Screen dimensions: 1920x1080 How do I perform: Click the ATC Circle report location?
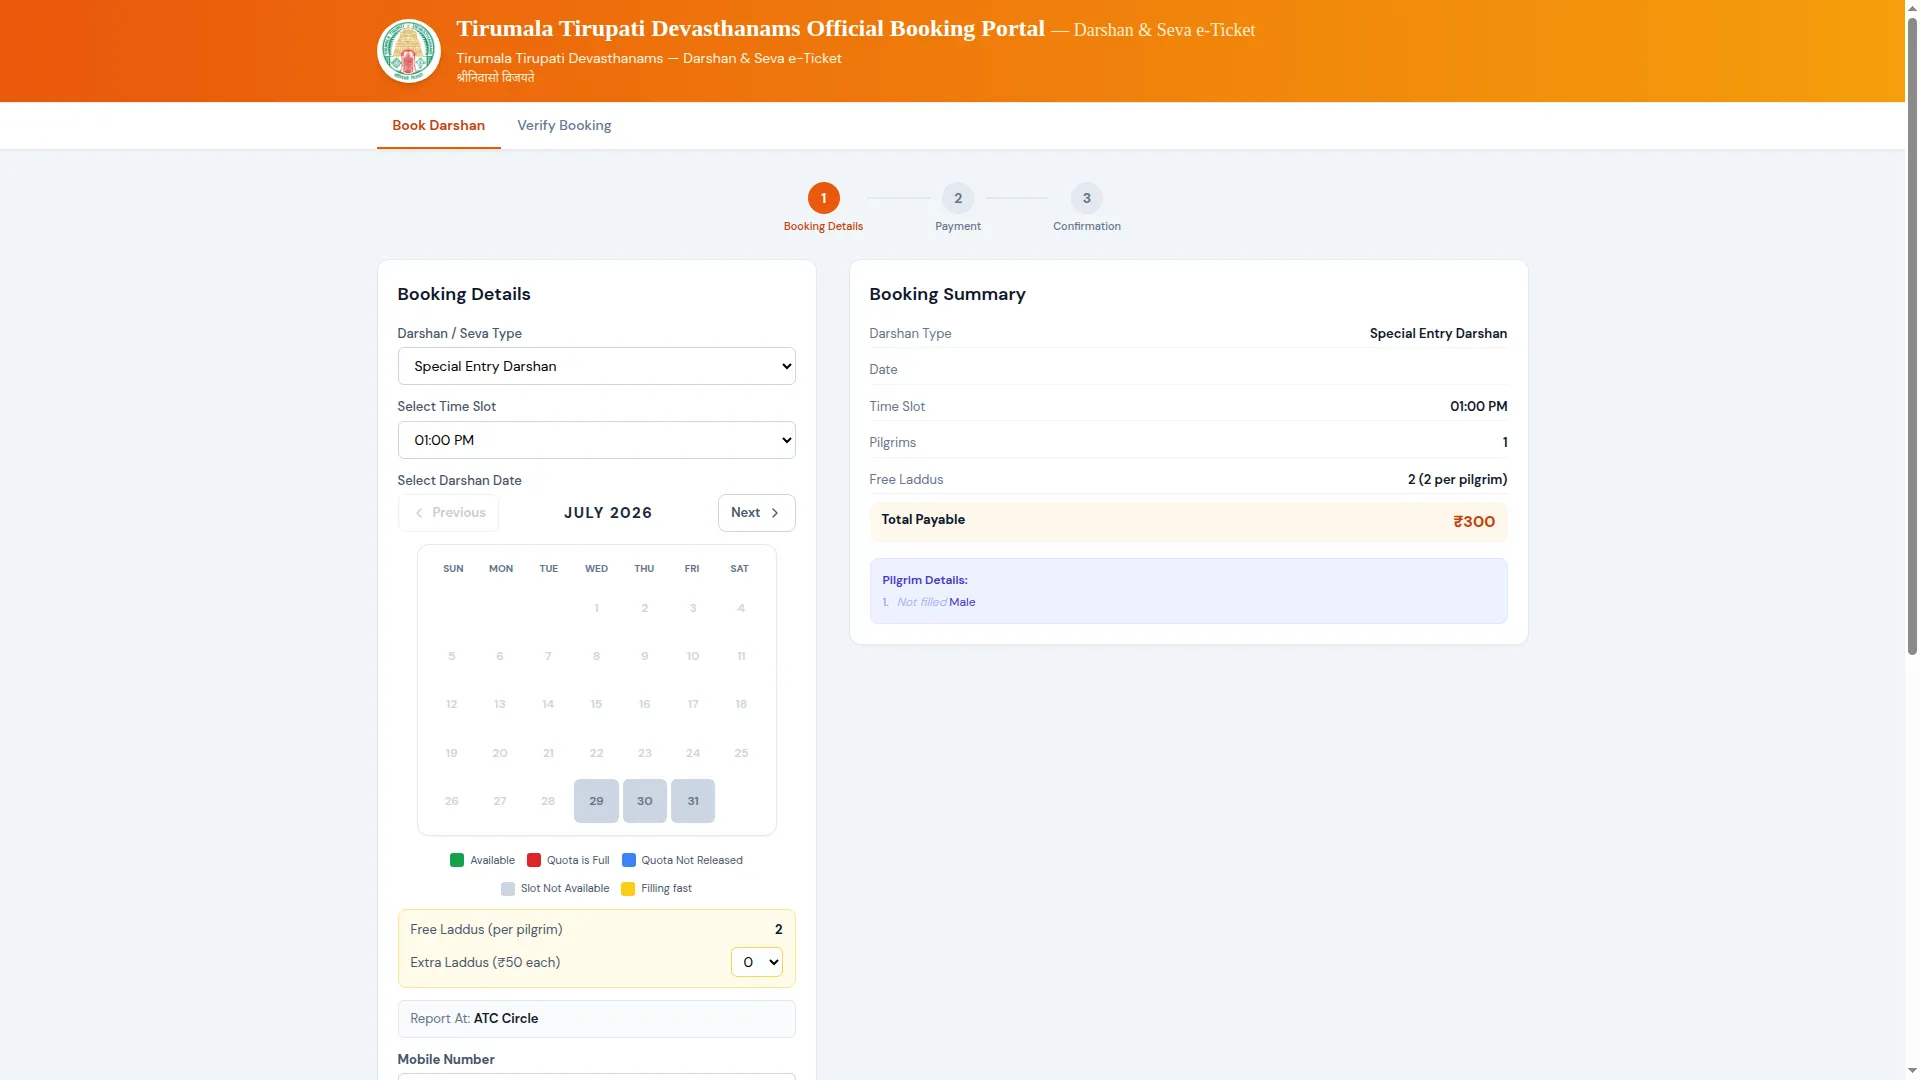tap(506, 1018)
